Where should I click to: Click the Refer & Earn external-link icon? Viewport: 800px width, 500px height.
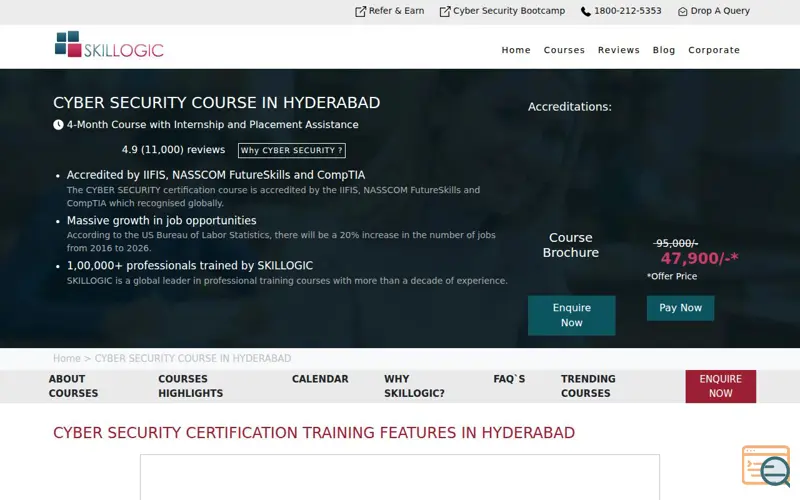pyautogui.click(x=360, y=11)
